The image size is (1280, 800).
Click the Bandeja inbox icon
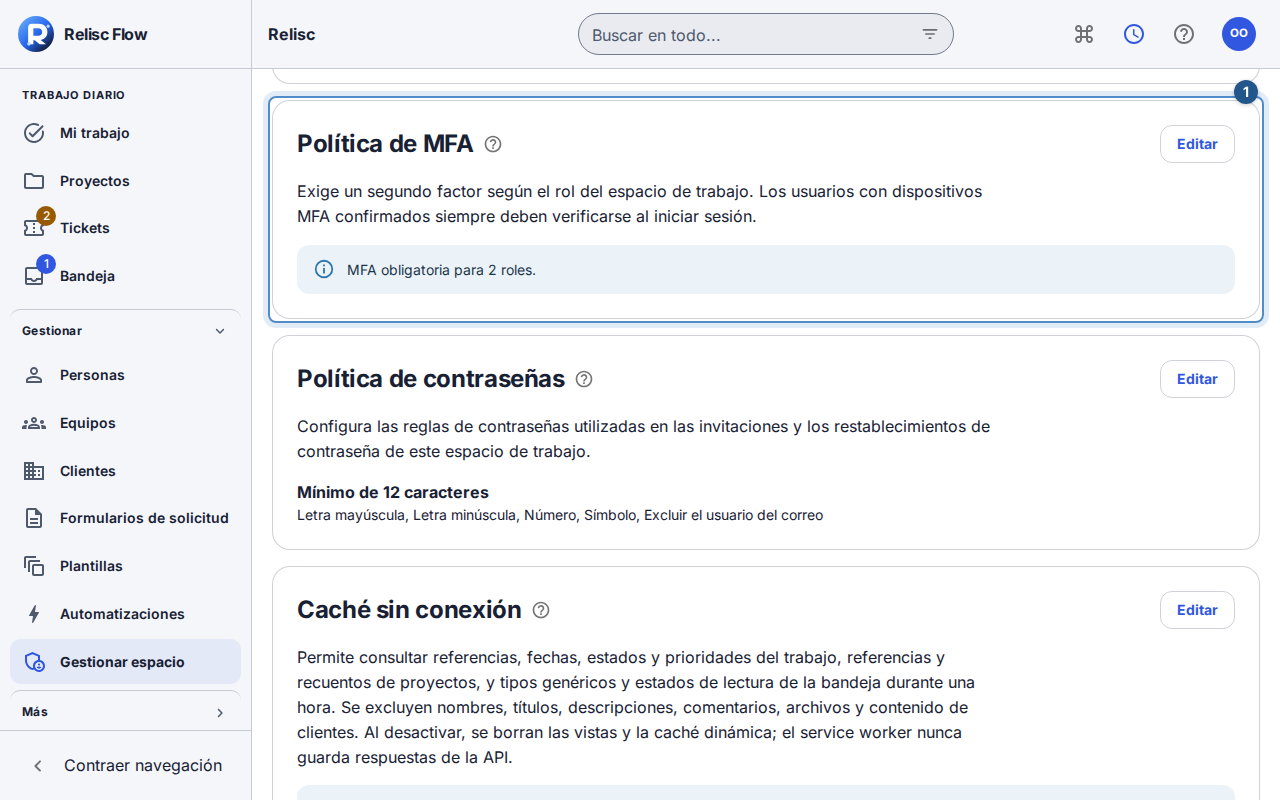pyautogui.click(x=34, y=276)
